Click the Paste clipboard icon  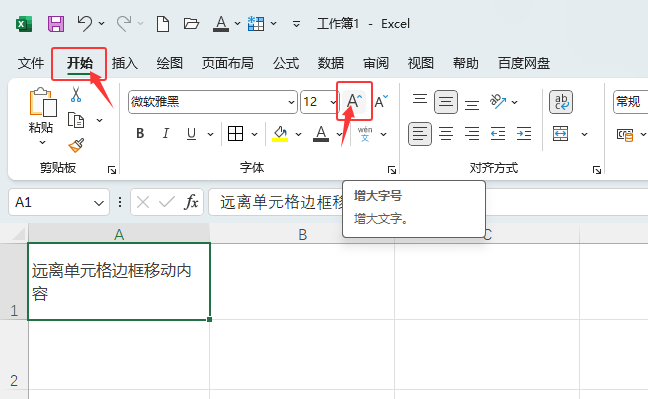point(43,102)
